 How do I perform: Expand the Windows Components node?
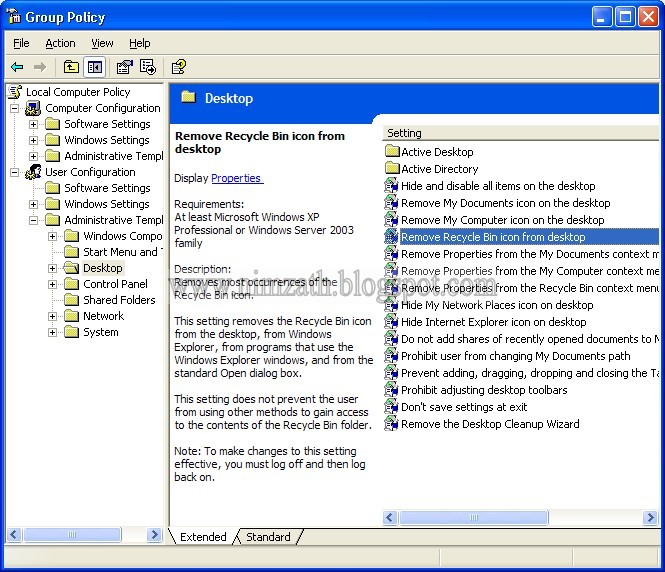[53, 236]
